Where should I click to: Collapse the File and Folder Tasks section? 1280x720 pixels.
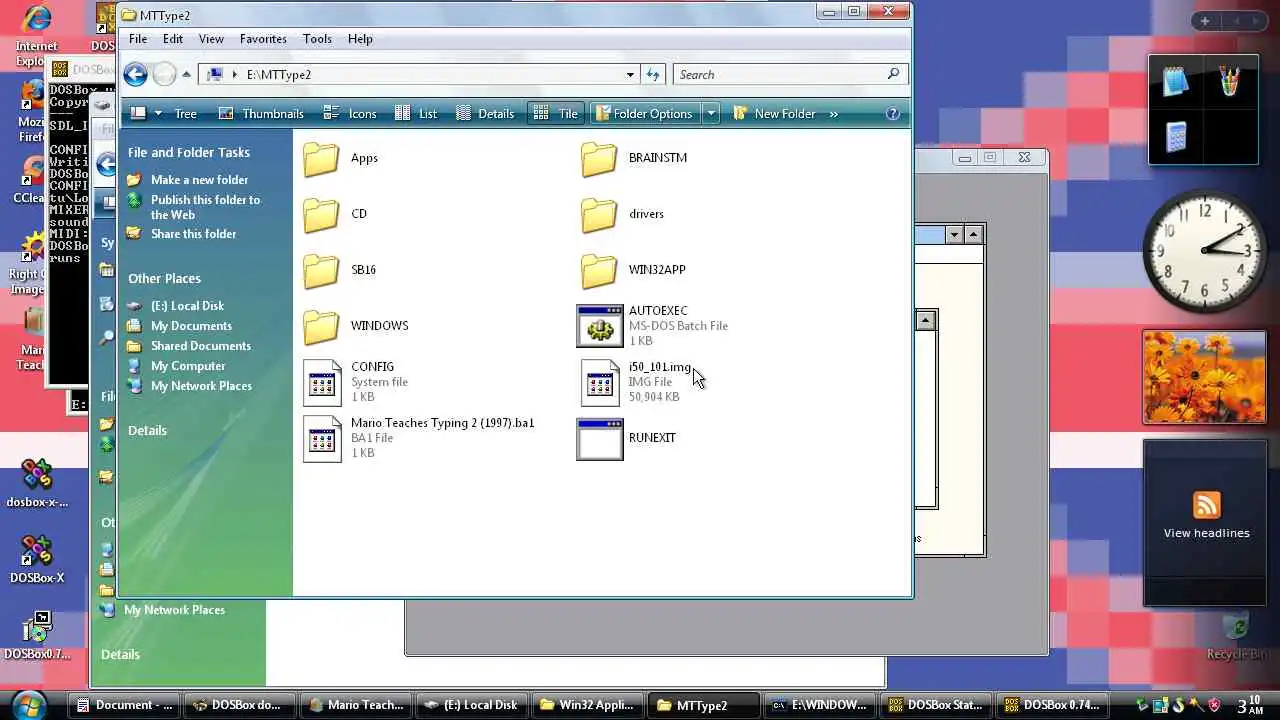click(189, 152)
